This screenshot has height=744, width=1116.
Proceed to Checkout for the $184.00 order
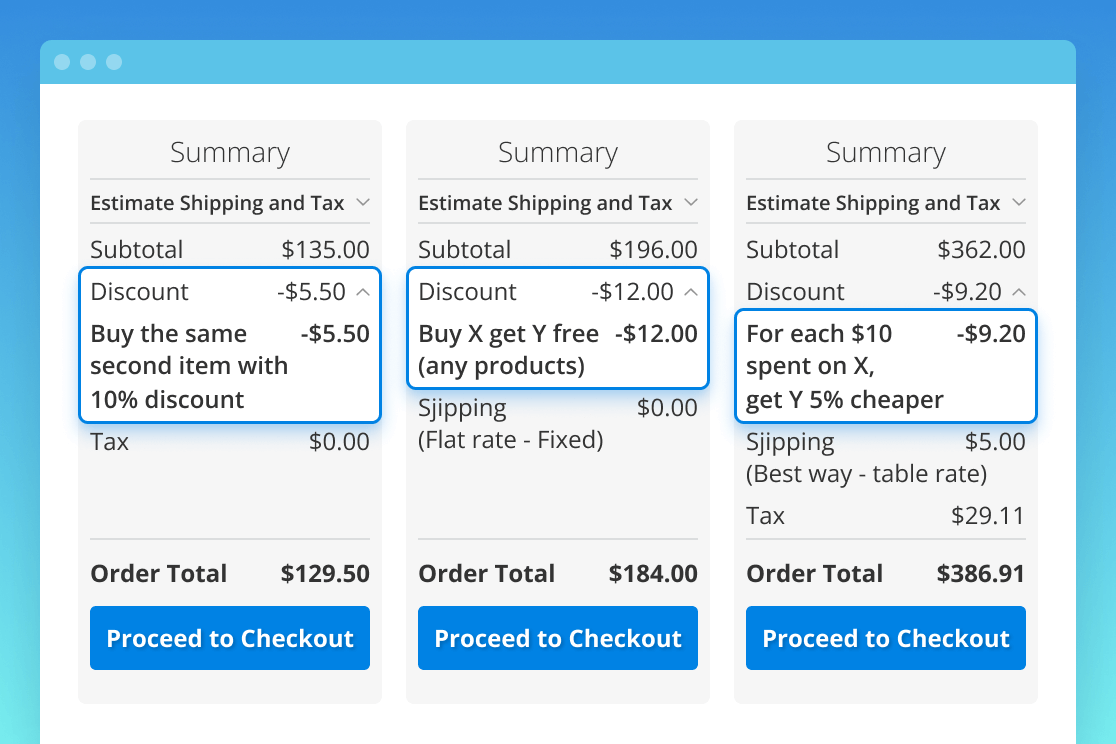(x=558, y=638)
